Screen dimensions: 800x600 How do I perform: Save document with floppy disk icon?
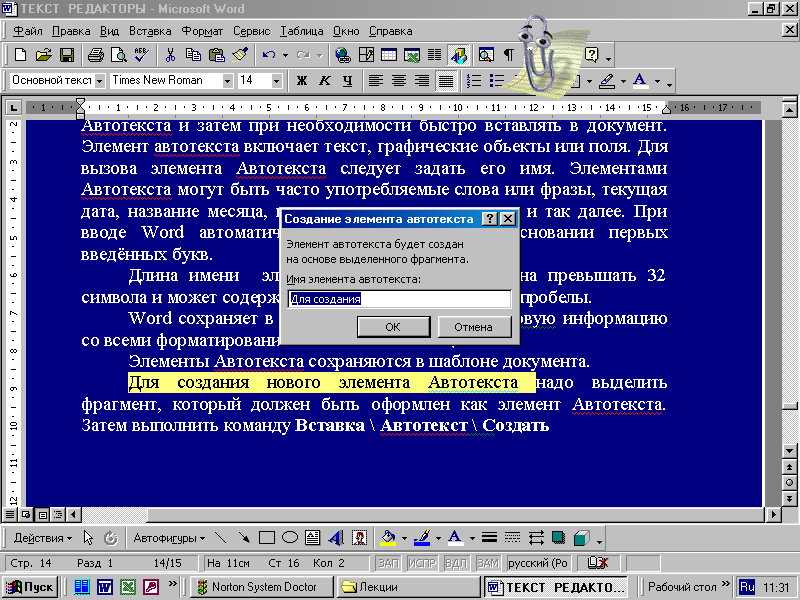pos(67,55)
